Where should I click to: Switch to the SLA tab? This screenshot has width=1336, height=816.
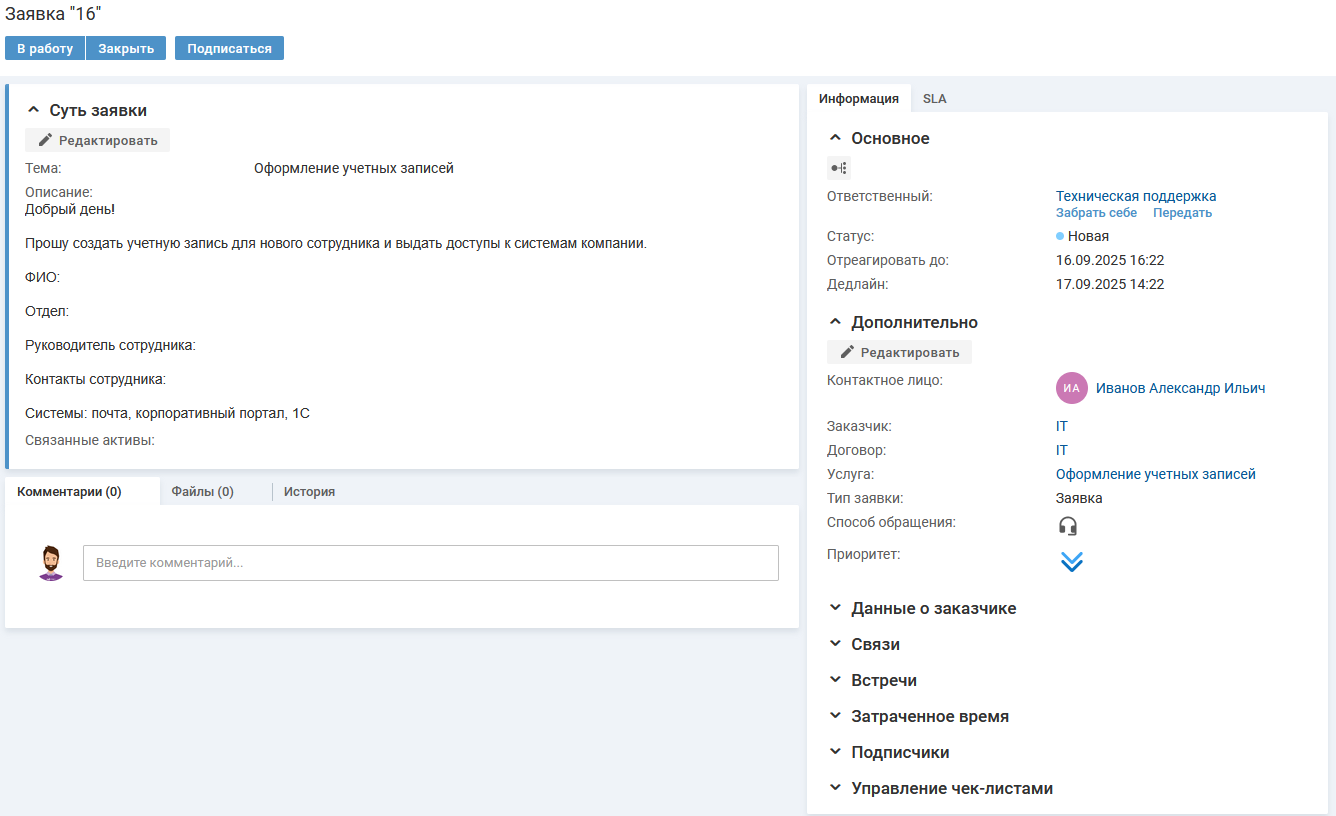[934, 99]
